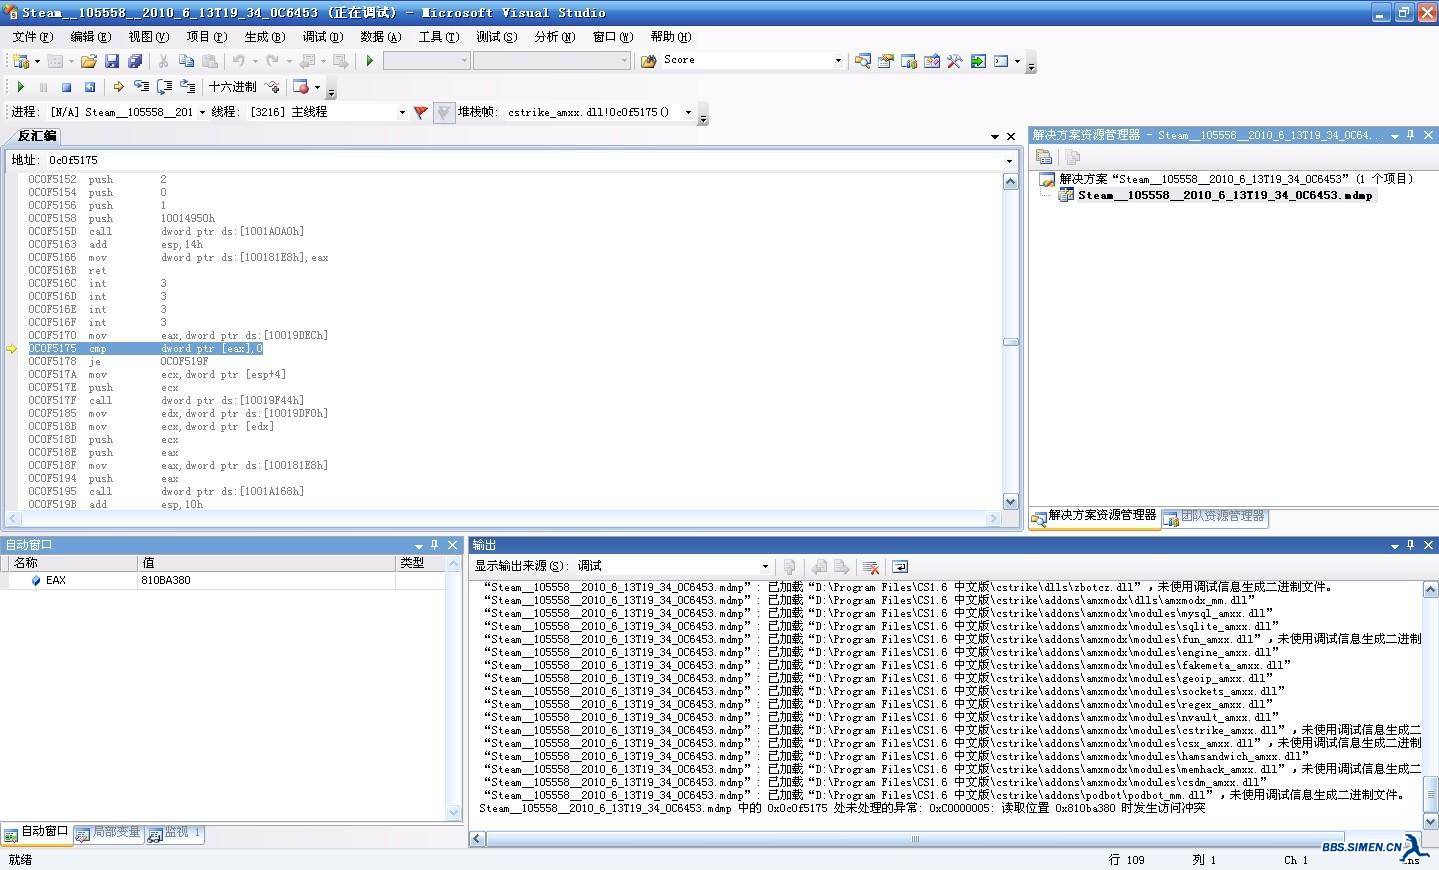Switch to the 局部变量 tab
The image size is (1439, 870).
(x=109, y=832)
